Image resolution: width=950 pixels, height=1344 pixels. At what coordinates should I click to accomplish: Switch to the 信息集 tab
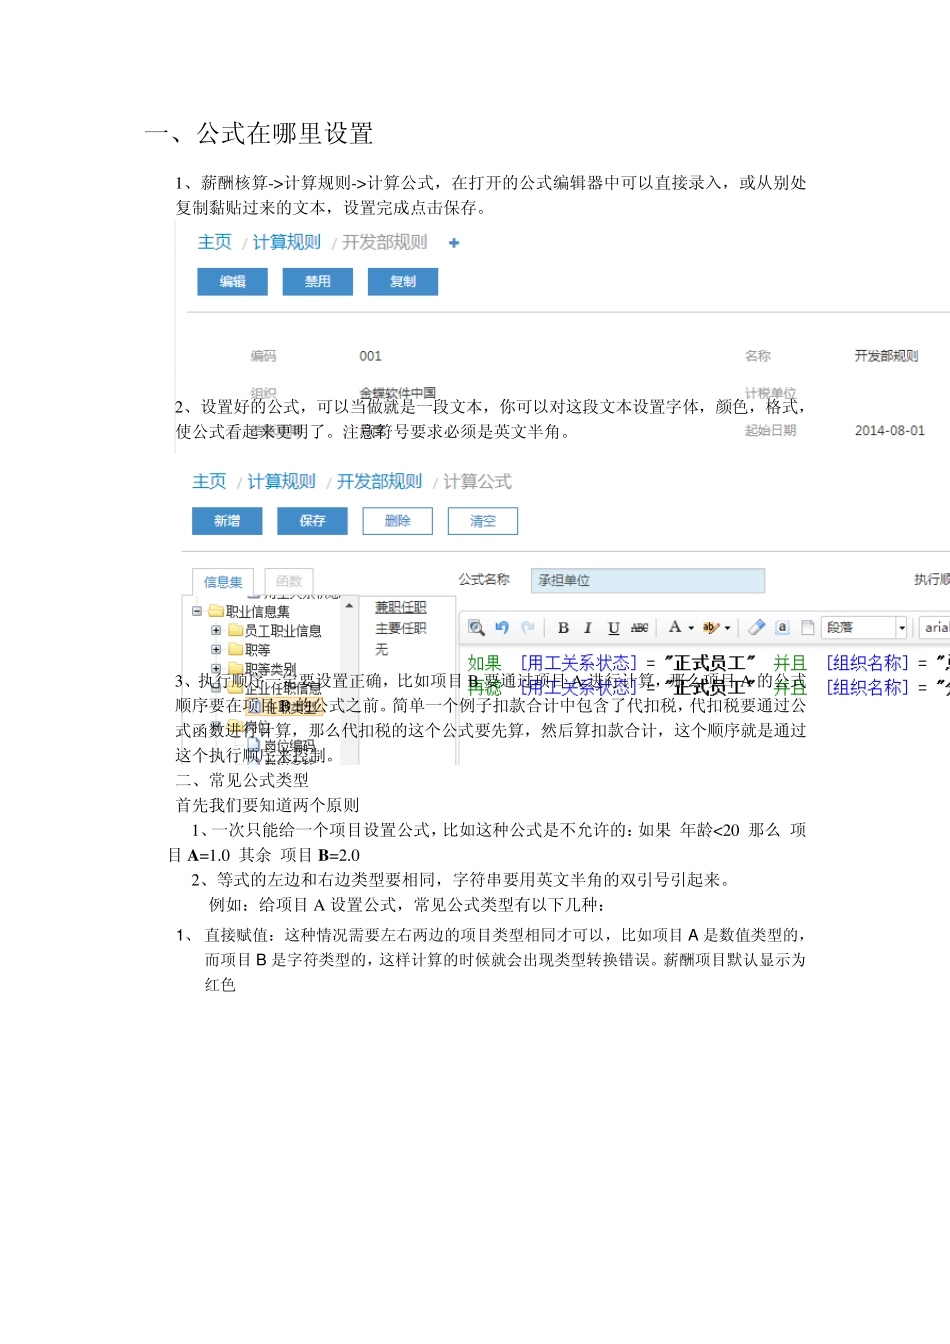223,582
